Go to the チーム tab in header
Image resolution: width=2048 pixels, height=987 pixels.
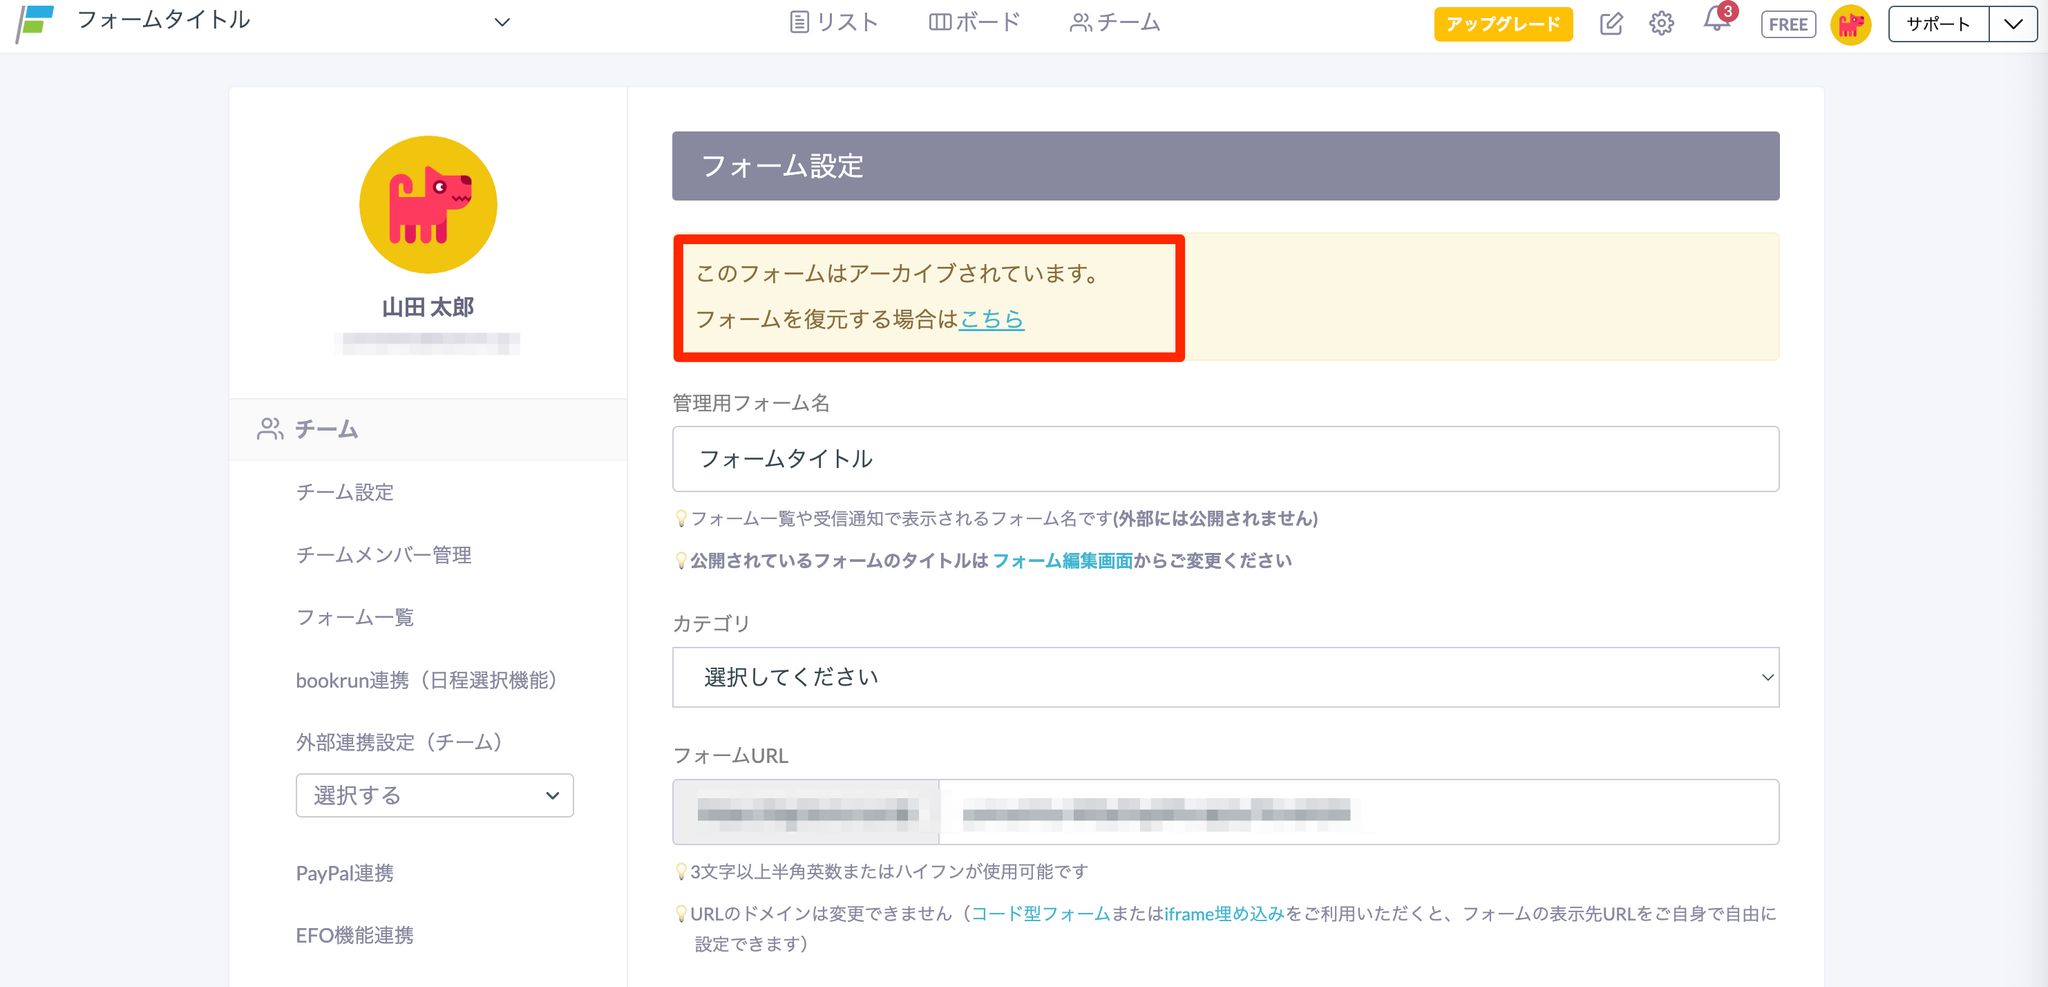tap(1115, 22)
